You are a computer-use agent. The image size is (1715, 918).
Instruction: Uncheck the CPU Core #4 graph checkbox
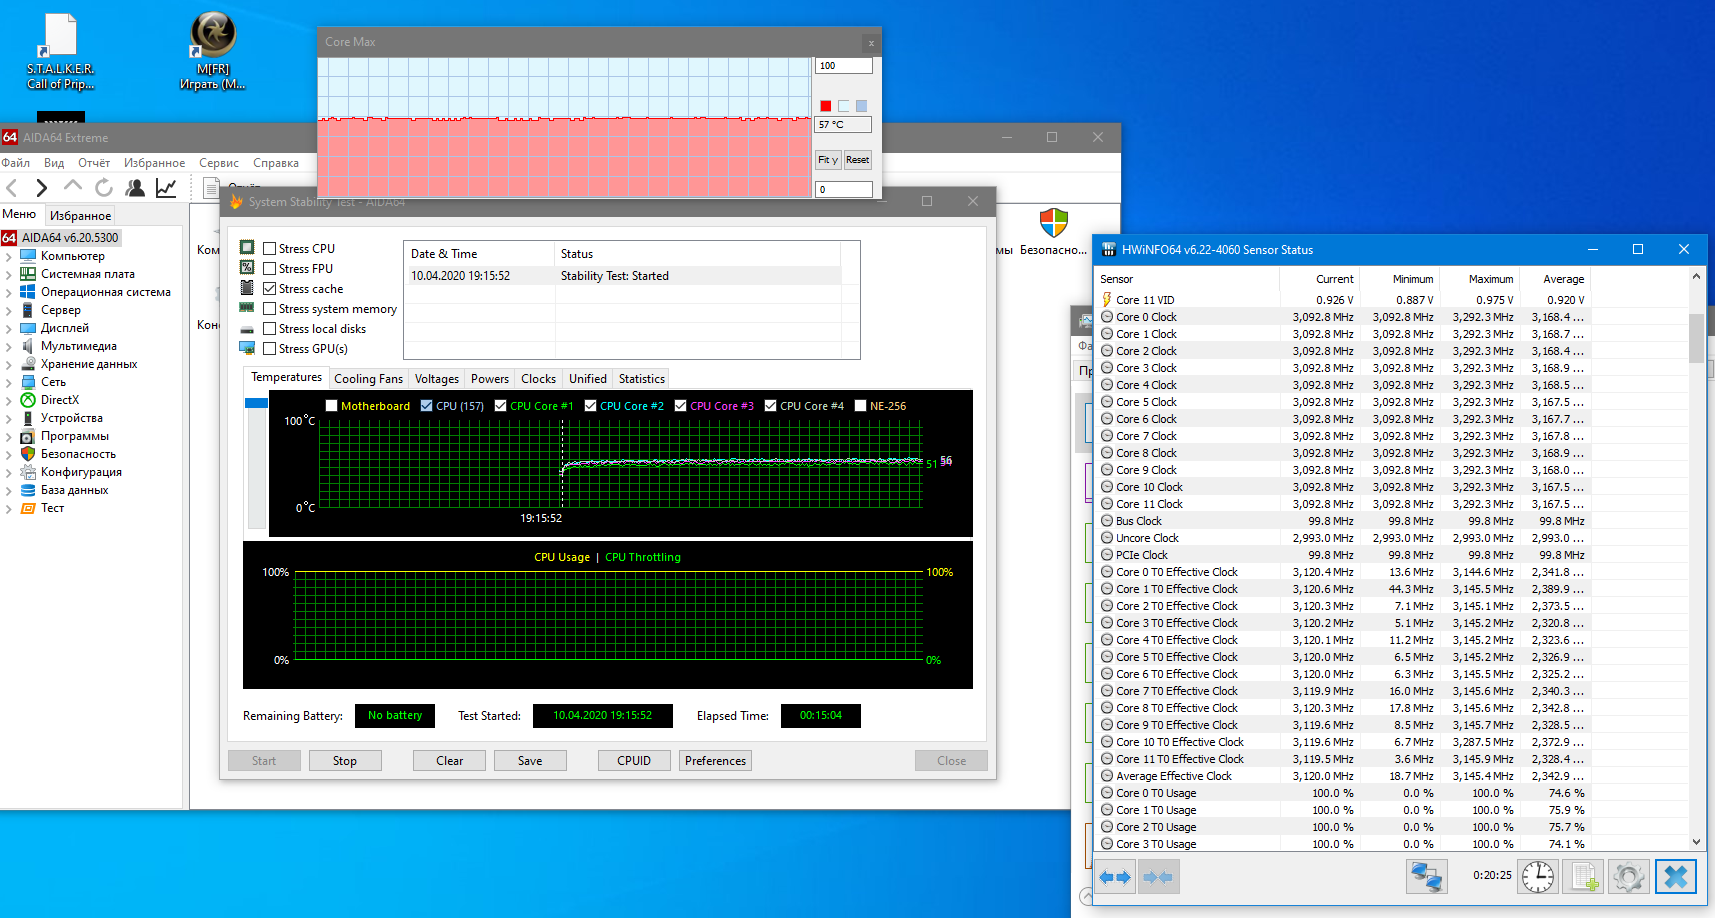click(771, 406)
